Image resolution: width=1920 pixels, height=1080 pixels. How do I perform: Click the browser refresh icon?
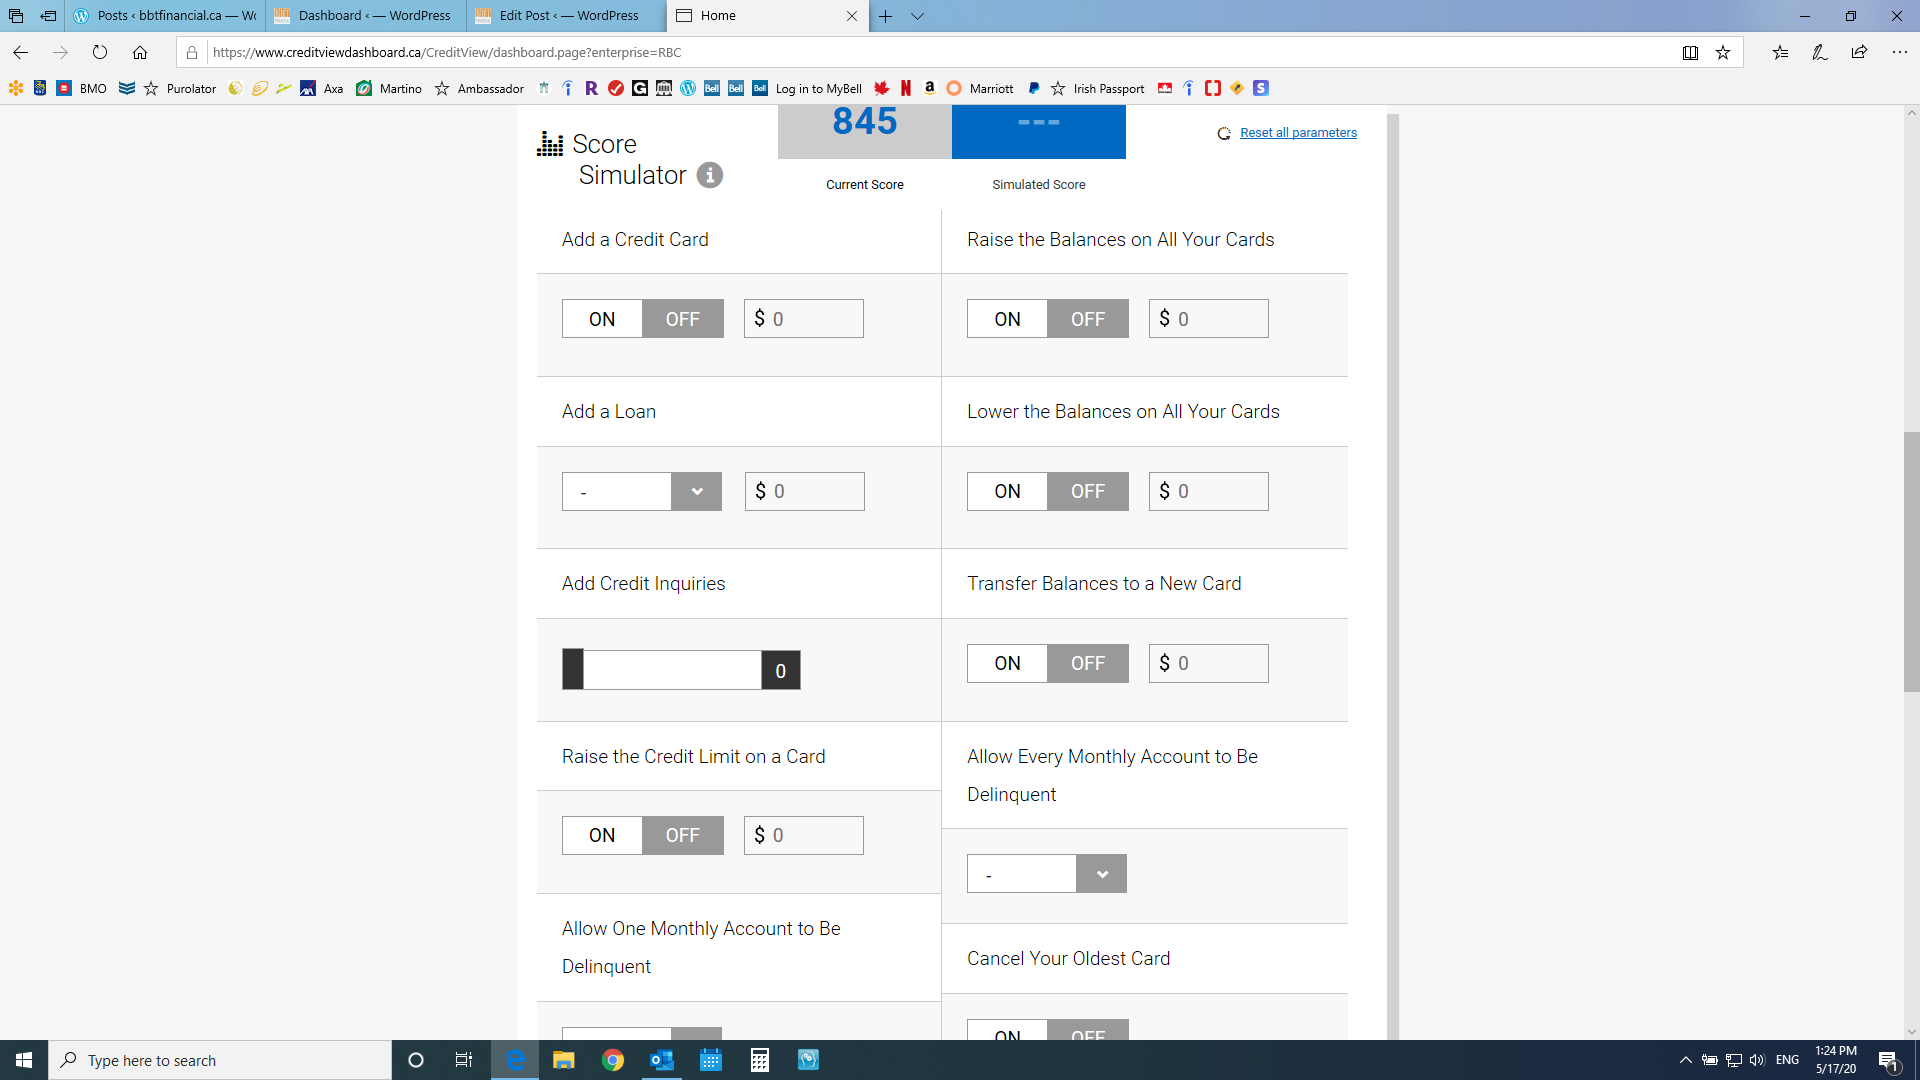(x=100, y=52)
